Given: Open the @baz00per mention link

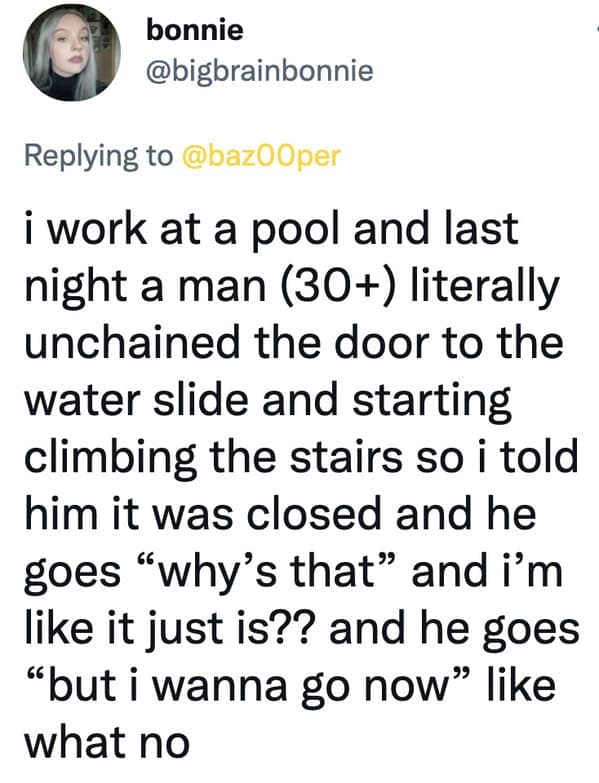Looking at the screenshot, I should (263, 156).
